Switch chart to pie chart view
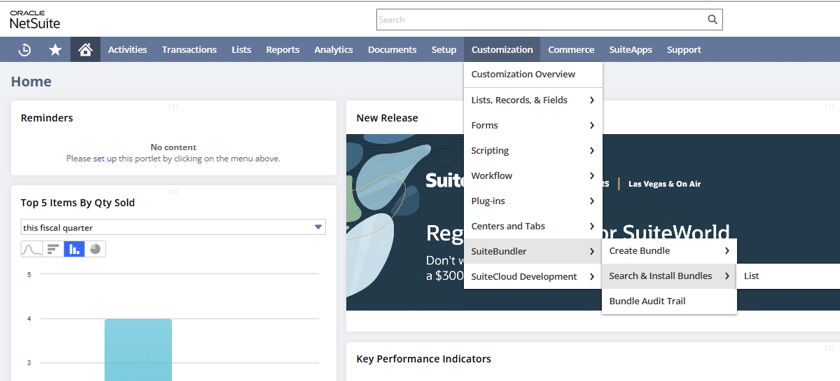The image size is (840, 381). click(x=95, y=249)
